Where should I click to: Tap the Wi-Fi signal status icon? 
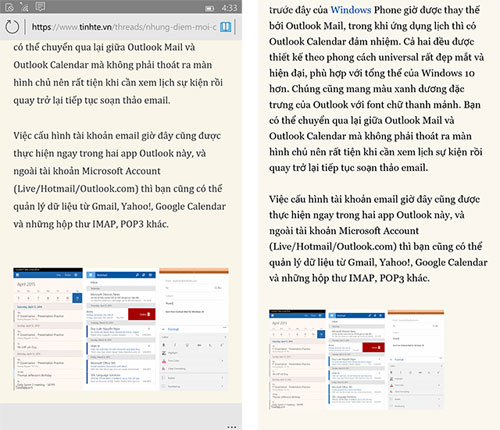tap(24, 7)
